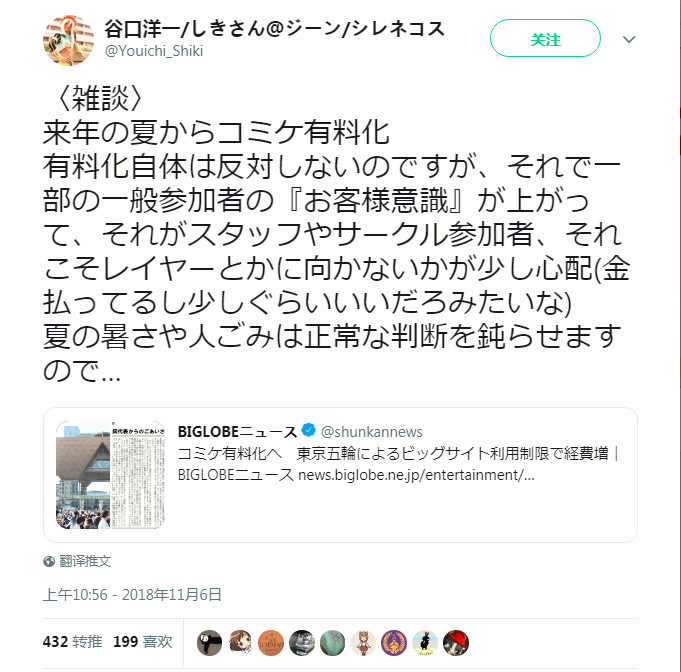Click the blue verified badge icon
This screenshot has height=672, width=681.
(x=308, y=430)
